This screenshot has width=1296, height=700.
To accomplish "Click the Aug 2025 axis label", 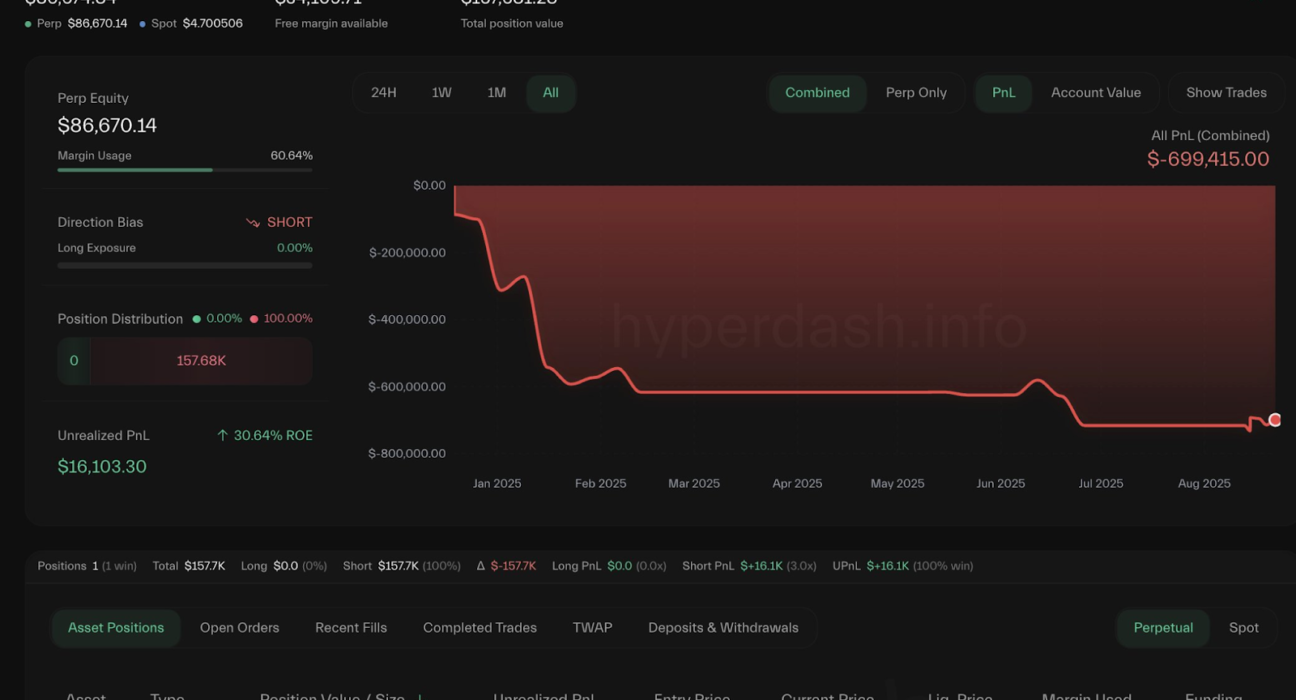I will click(x=1204, y=484).
